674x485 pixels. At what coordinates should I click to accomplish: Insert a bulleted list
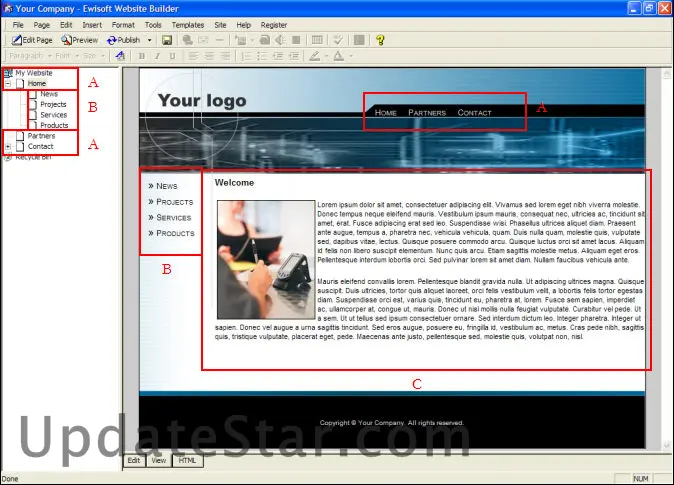click(262, 56)
